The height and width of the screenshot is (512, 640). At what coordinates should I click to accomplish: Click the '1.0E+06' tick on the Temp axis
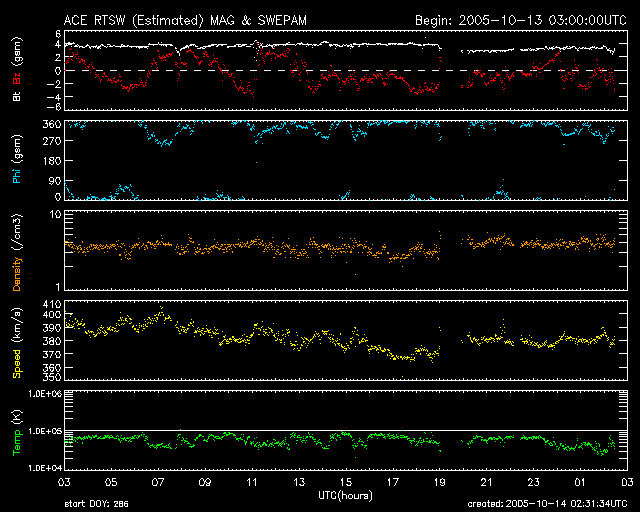(x=45, y=394)
